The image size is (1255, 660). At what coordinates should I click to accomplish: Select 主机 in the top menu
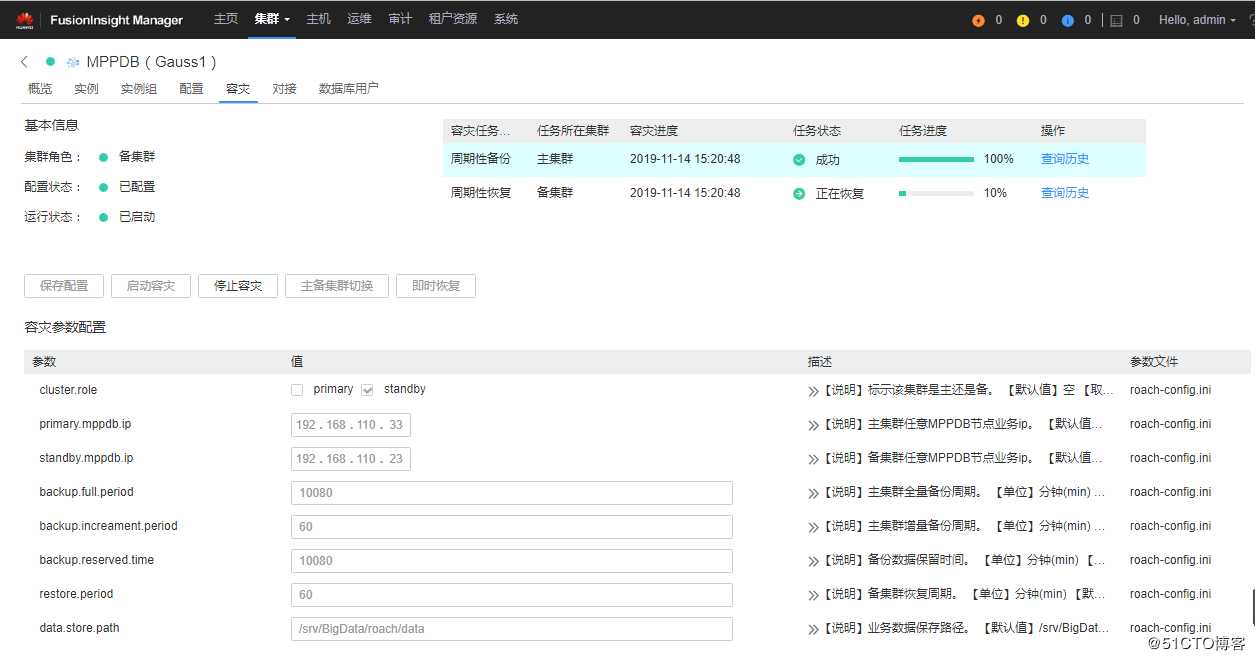click(318, 19)
